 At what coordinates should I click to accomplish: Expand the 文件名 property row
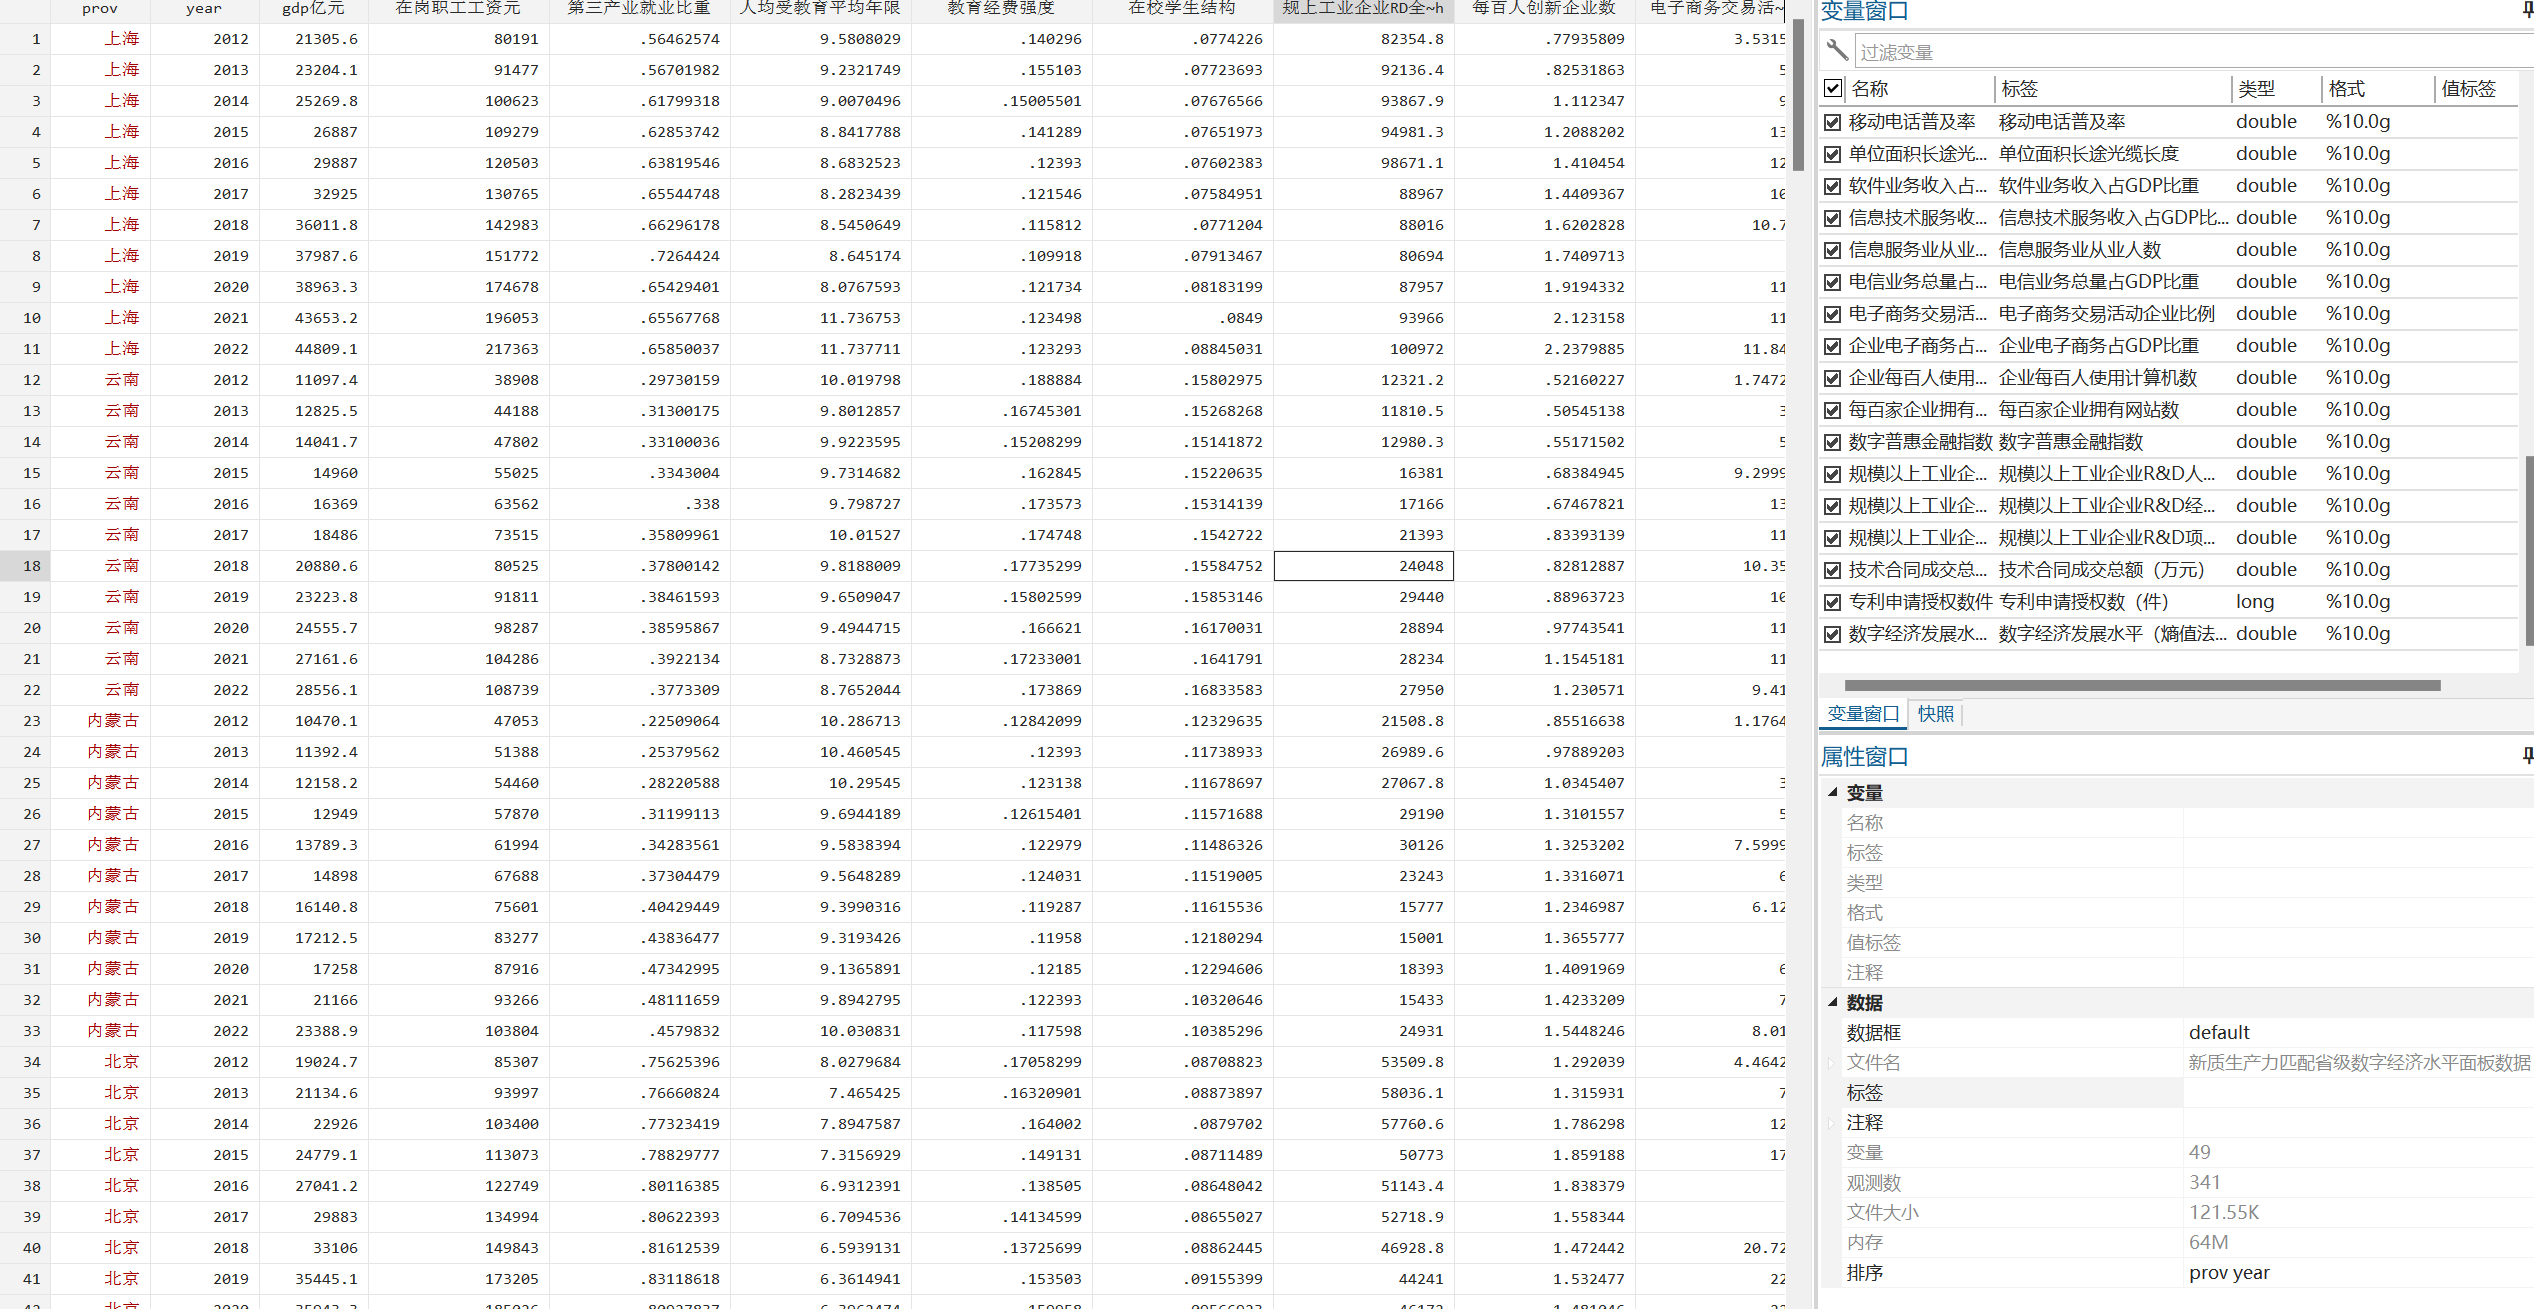pos(1833,1063)
